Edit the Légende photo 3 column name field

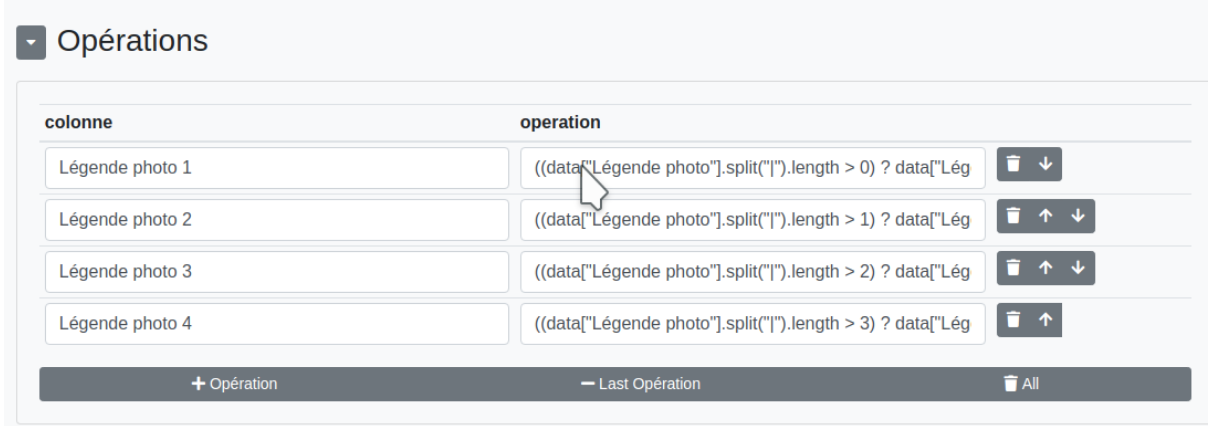(276, 272)
